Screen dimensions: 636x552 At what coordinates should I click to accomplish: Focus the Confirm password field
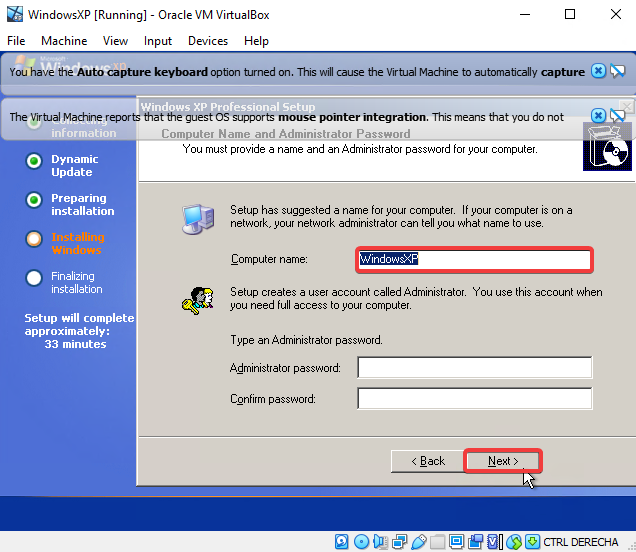[x=475, y=398]
